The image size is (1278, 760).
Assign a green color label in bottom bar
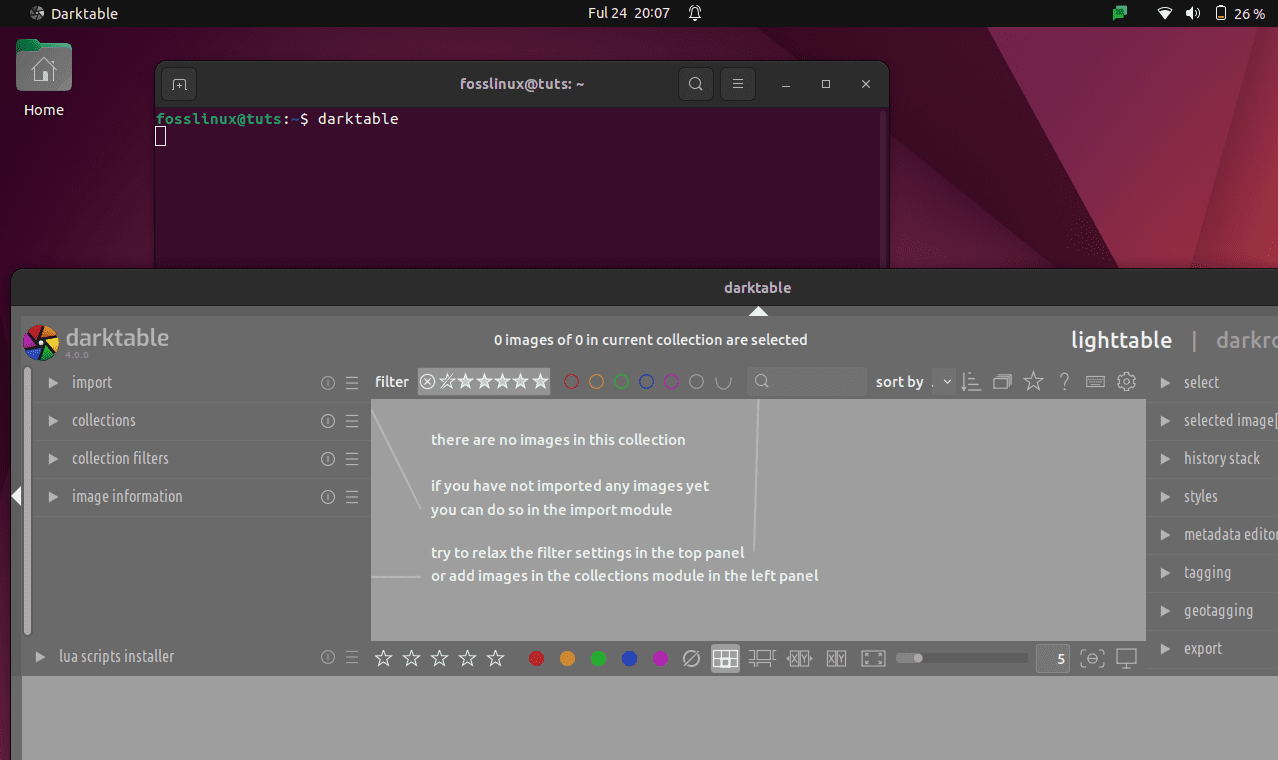(x=598, y=658)
